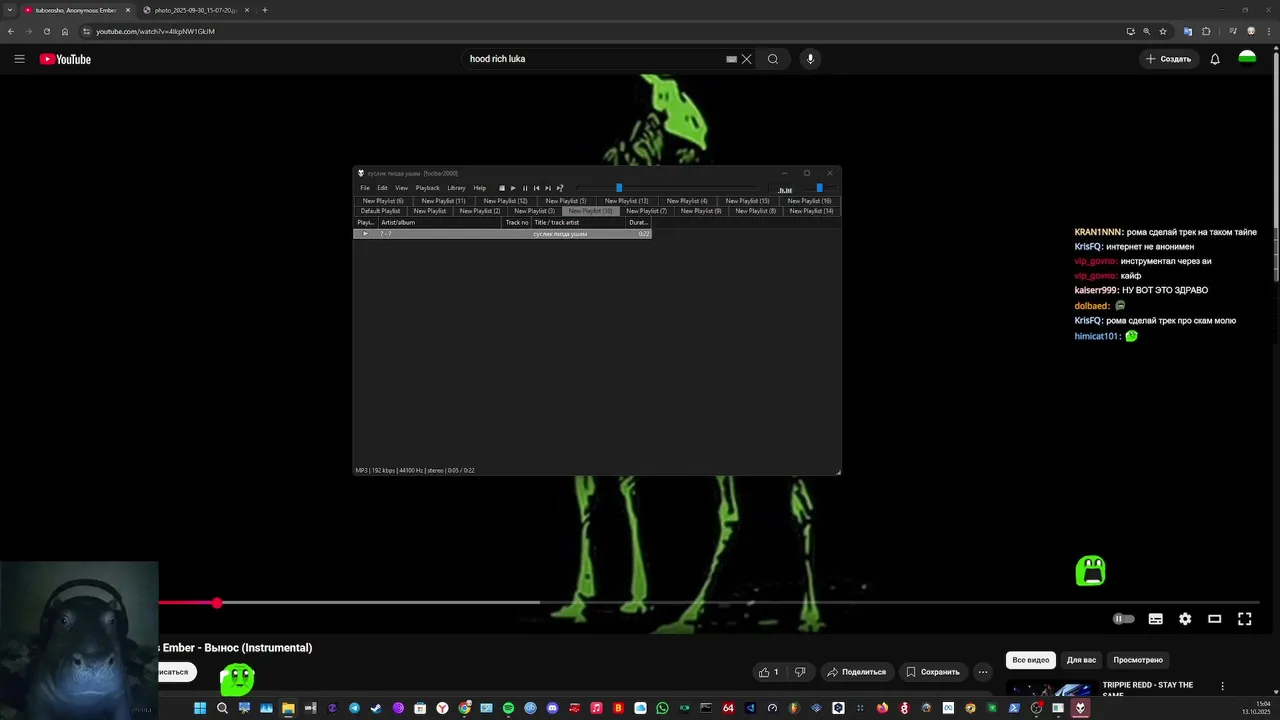
Task: Click the Сохранить save button
Action: pos(933,672)
